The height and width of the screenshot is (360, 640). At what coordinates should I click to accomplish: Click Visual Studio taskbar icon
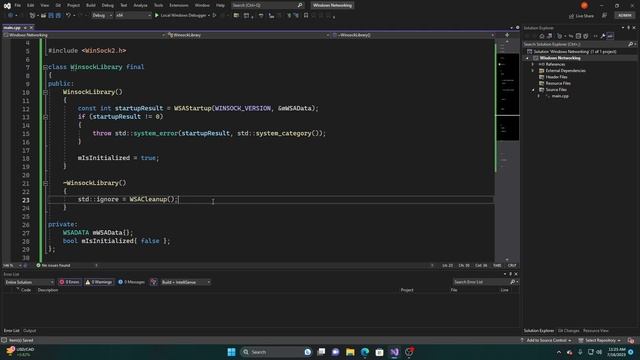[x=394, y=352]
